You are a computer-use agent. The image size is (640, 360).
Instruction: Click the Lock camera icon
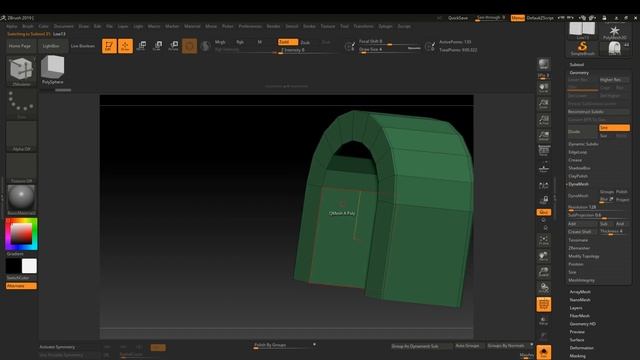point(544,200)
